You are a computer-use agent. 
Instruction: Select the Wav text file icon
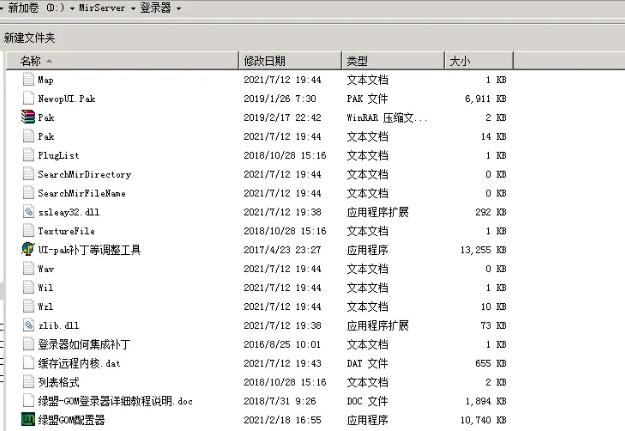[28, 268]
